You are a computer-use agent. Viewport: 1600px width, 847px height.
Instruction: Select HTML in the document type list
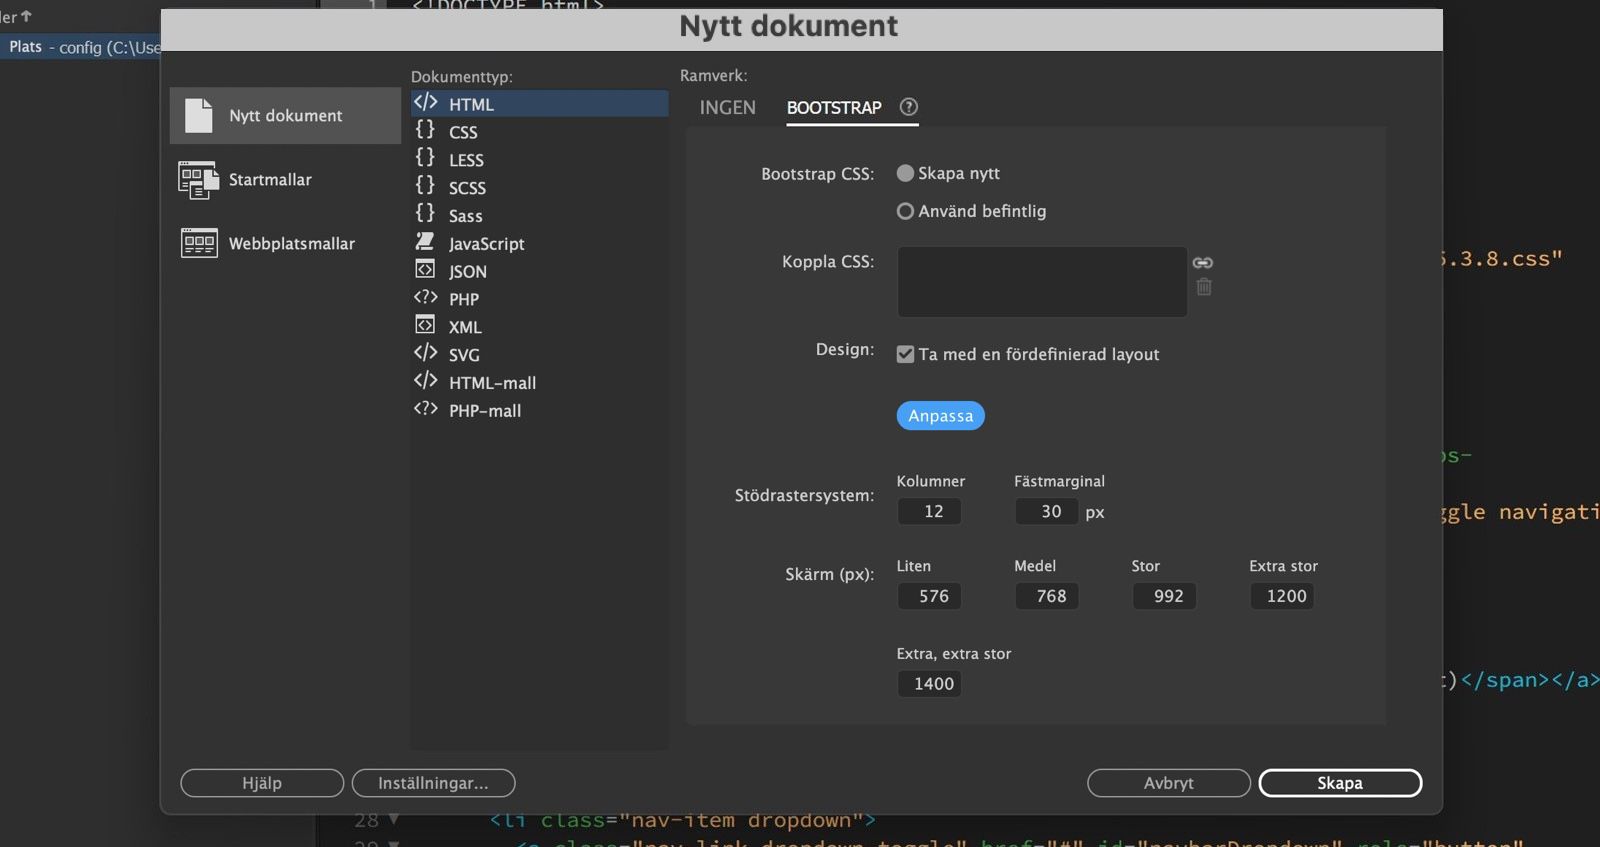click(x=540, y=104)
